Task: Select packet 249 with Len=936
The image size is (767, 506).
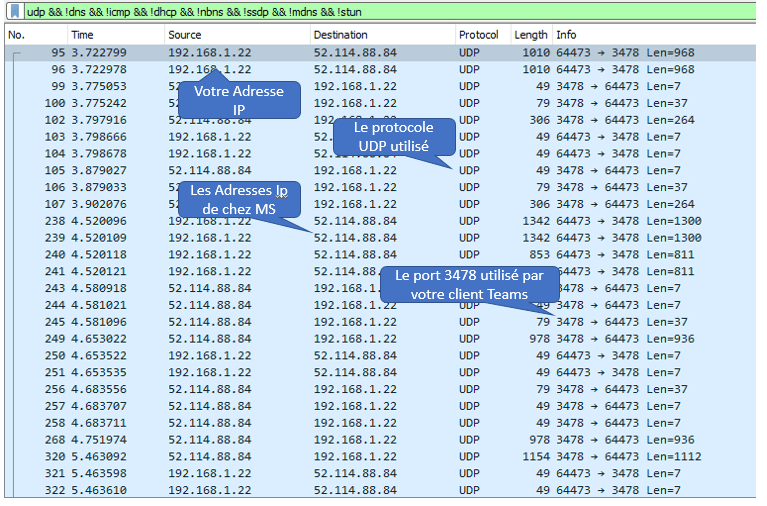Action: [300, 339]
